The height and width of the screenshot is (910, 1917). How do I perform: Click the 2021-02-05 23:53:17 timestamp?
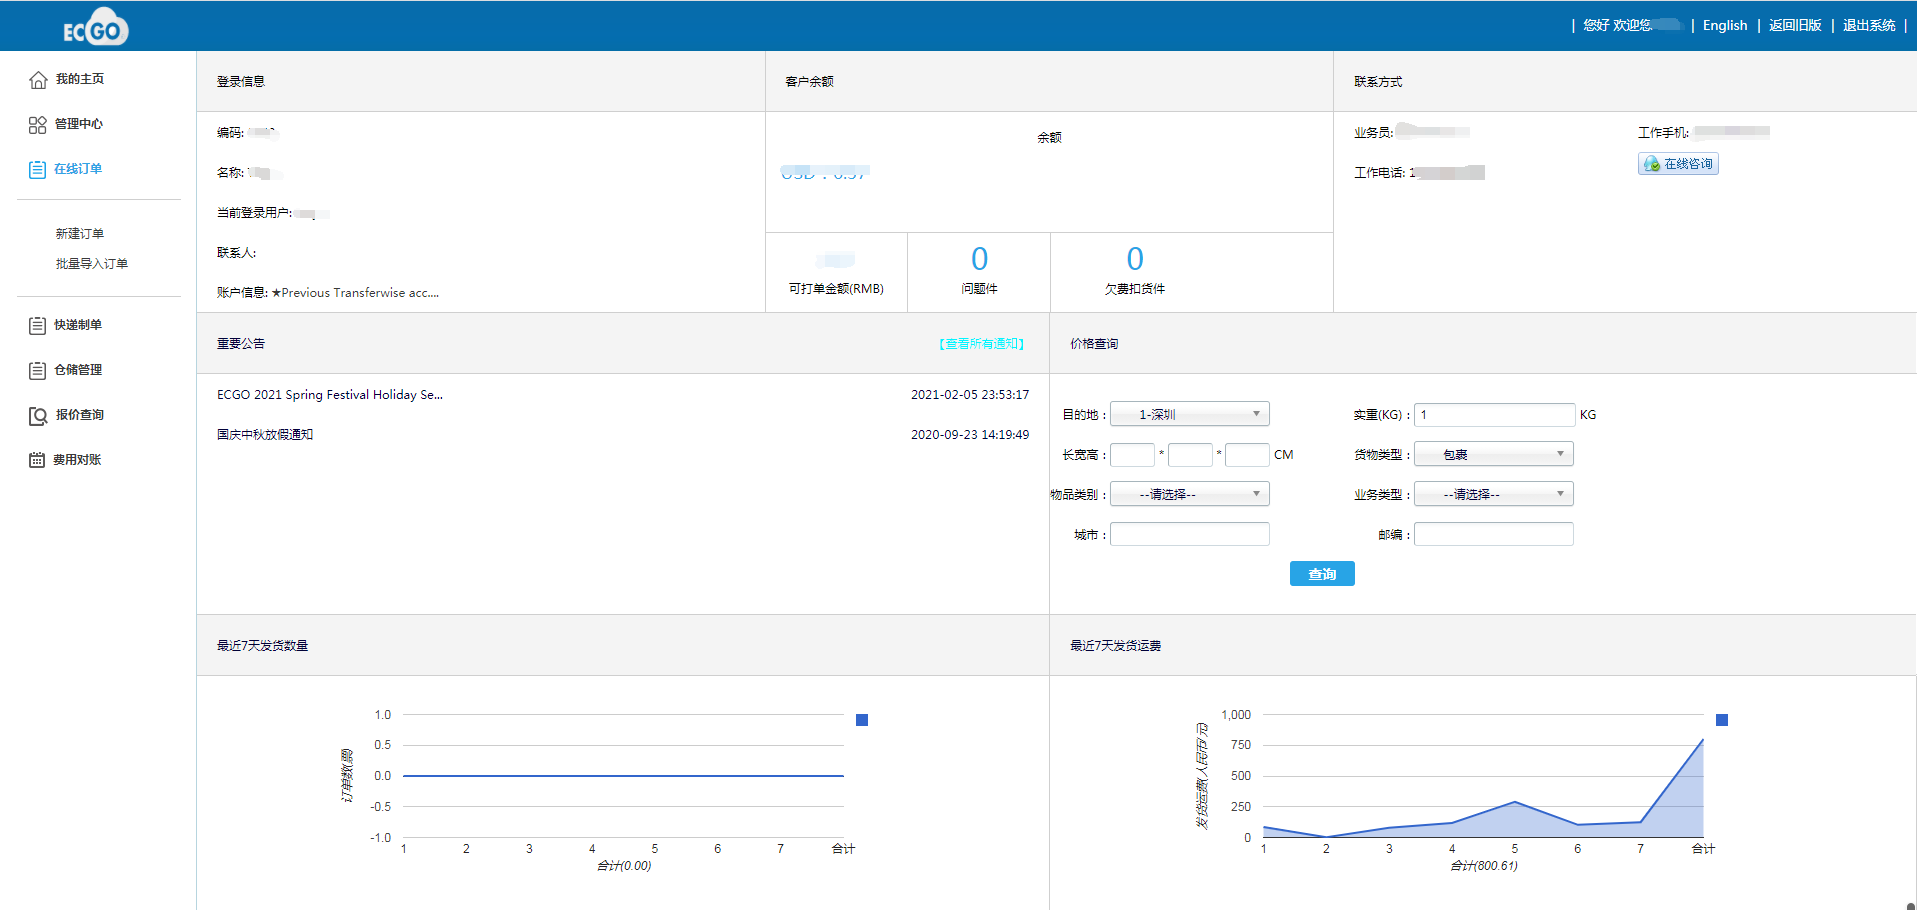coord(970,395)
